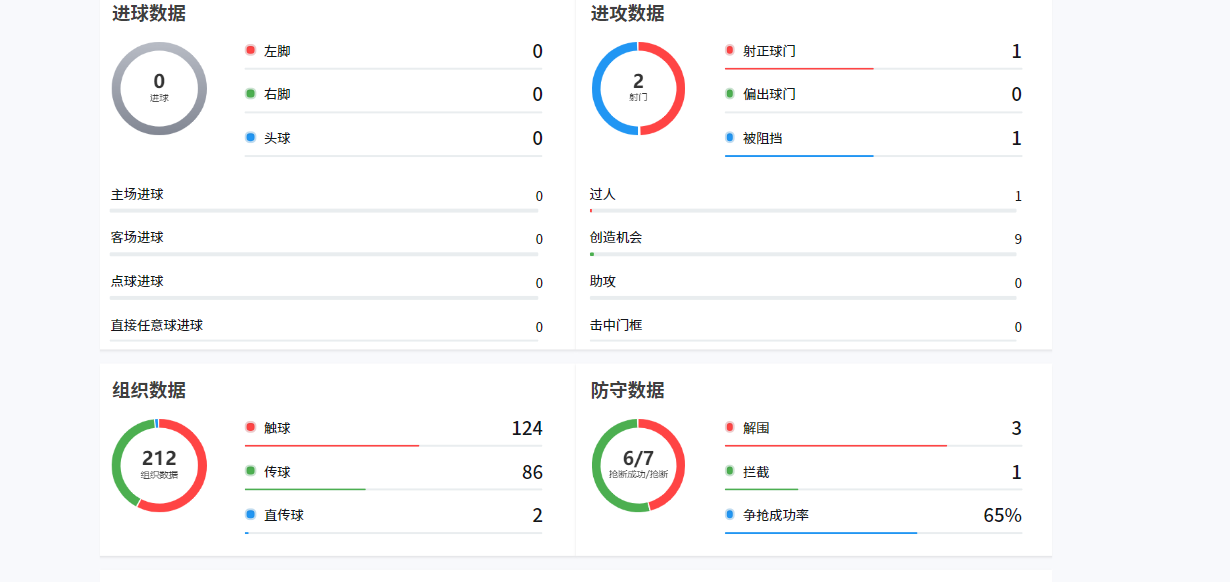This screenshot has width=1230, height=582.
Task: Click the 射门 donut chart showing 2
Action: point(638,88)
